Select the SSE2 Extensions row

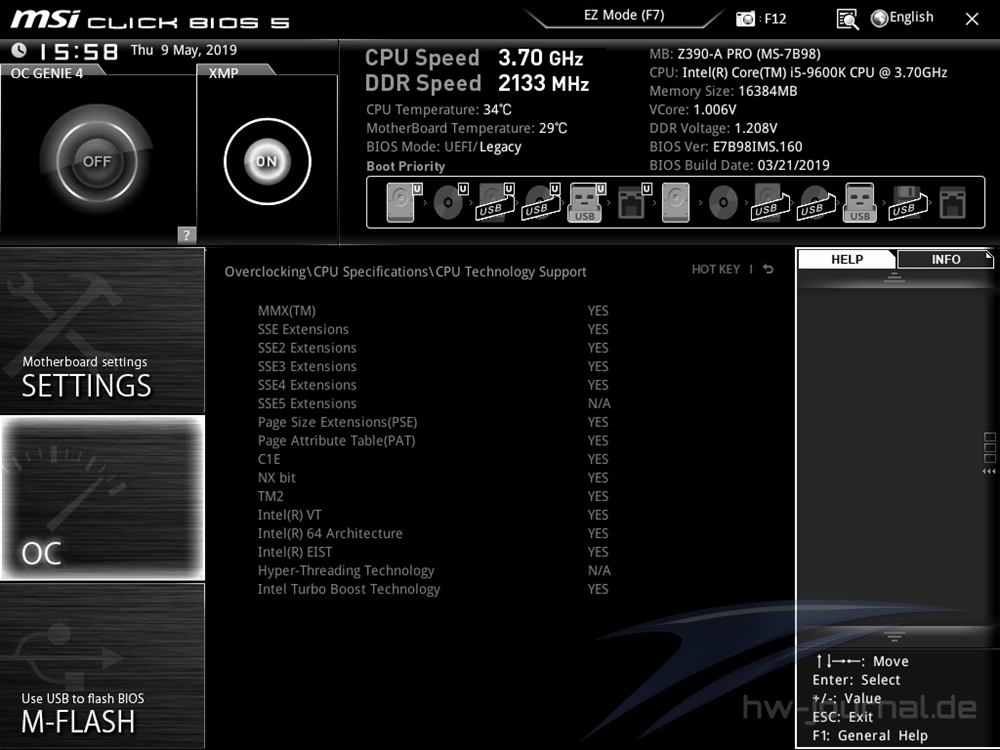[434, 348]
